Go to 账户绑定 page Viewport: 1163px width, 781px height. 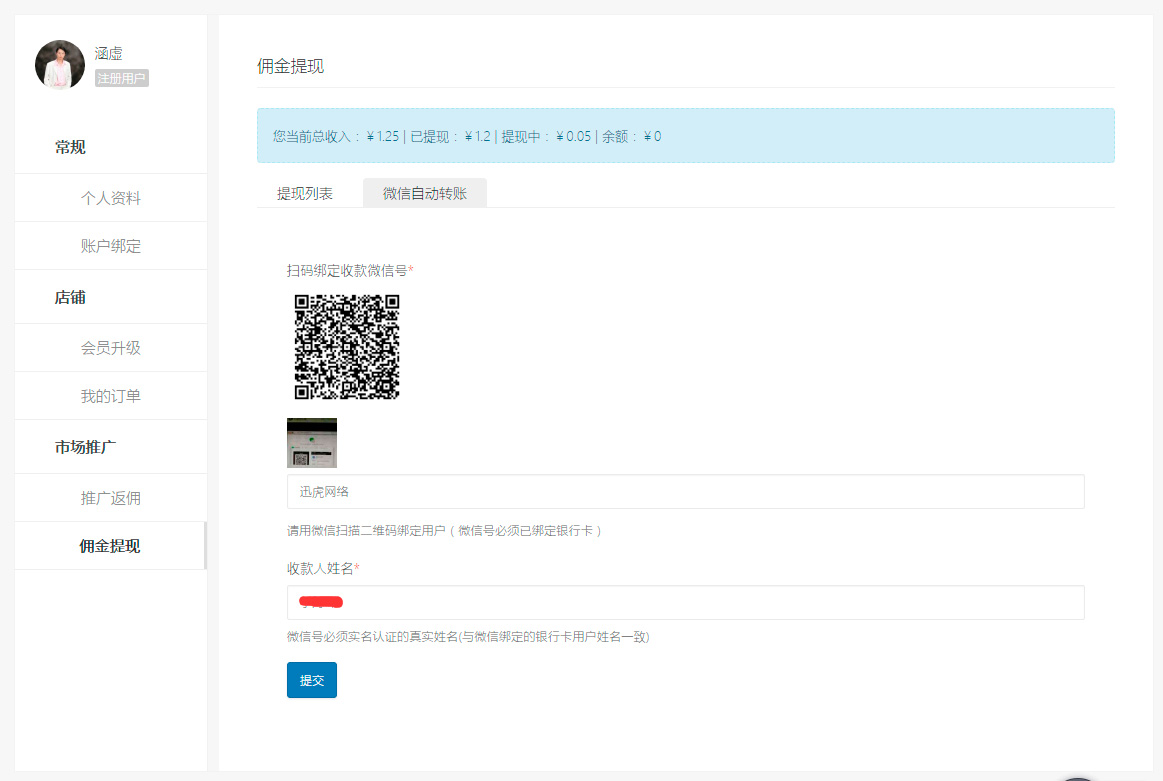(x=111, y=246)
